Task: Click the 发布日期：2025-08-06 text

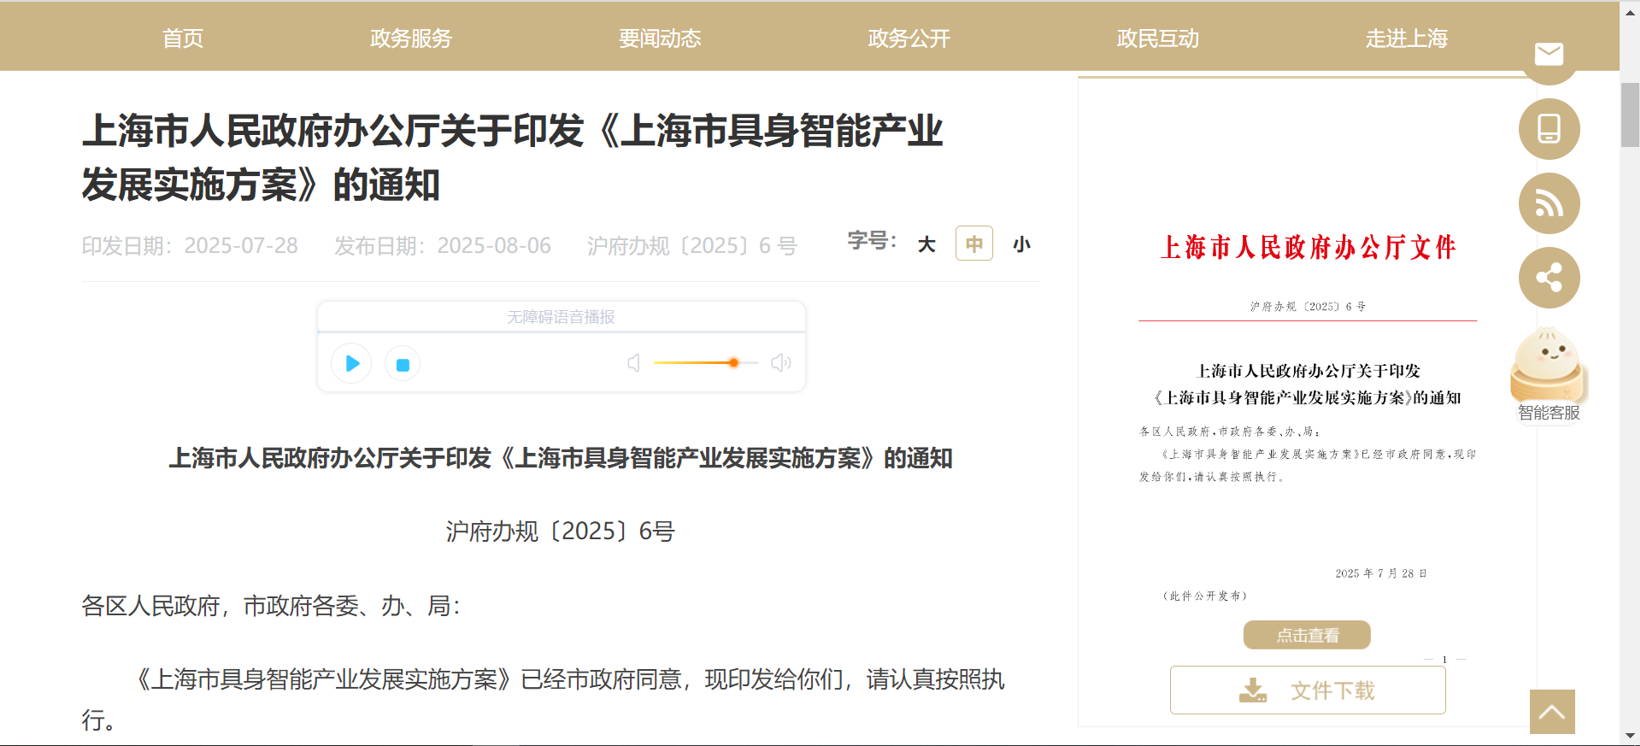Action: point(443,246)
